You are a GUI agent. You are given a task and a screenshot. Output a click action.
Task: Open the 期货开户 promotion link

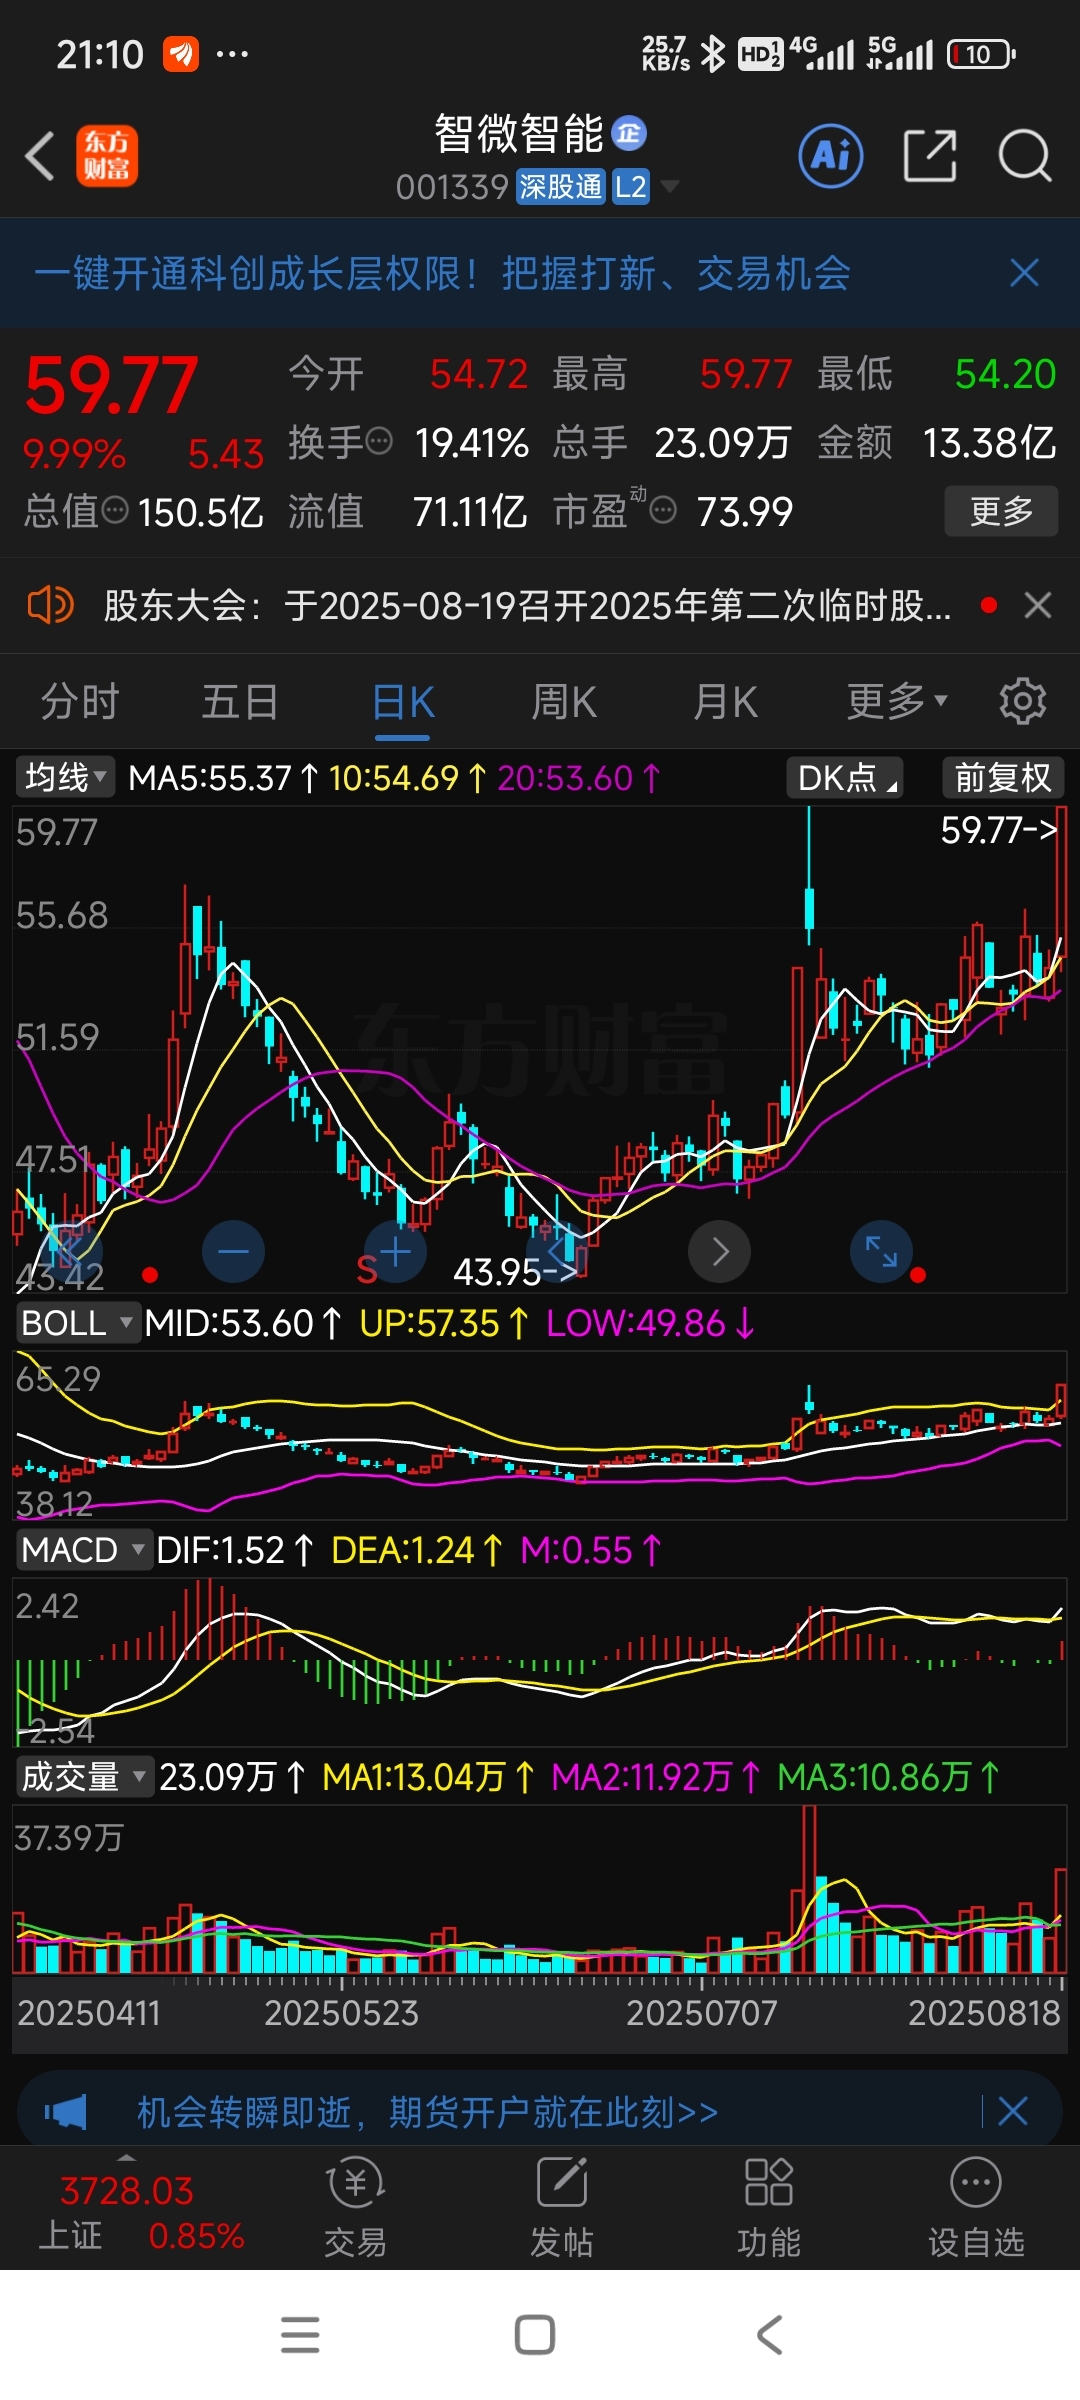click(x=427, y=2112)
